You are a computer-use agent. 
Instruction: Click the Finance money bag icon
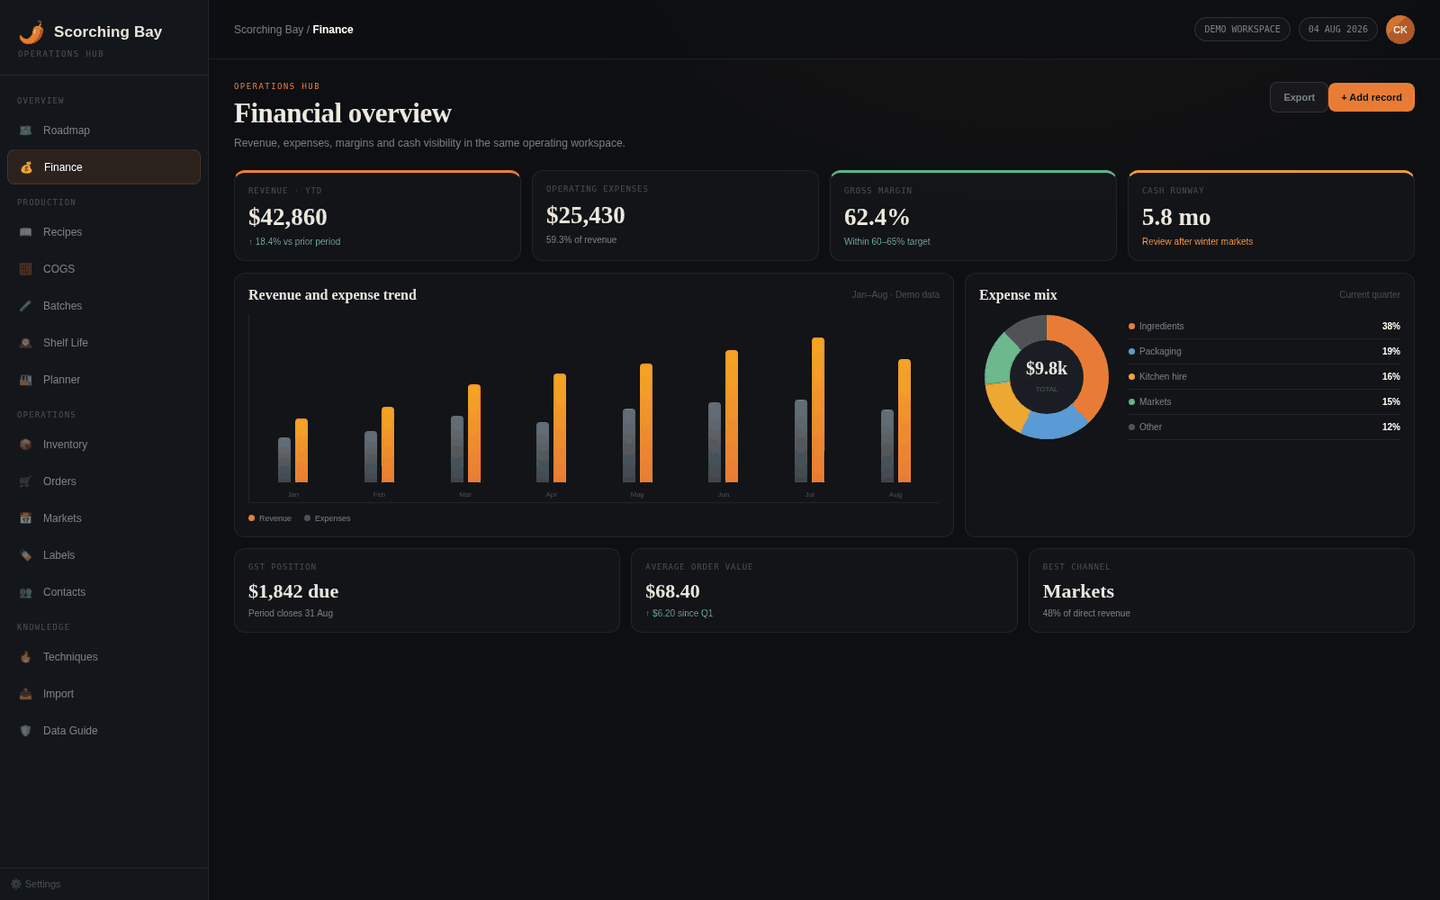tap(27, 168)
